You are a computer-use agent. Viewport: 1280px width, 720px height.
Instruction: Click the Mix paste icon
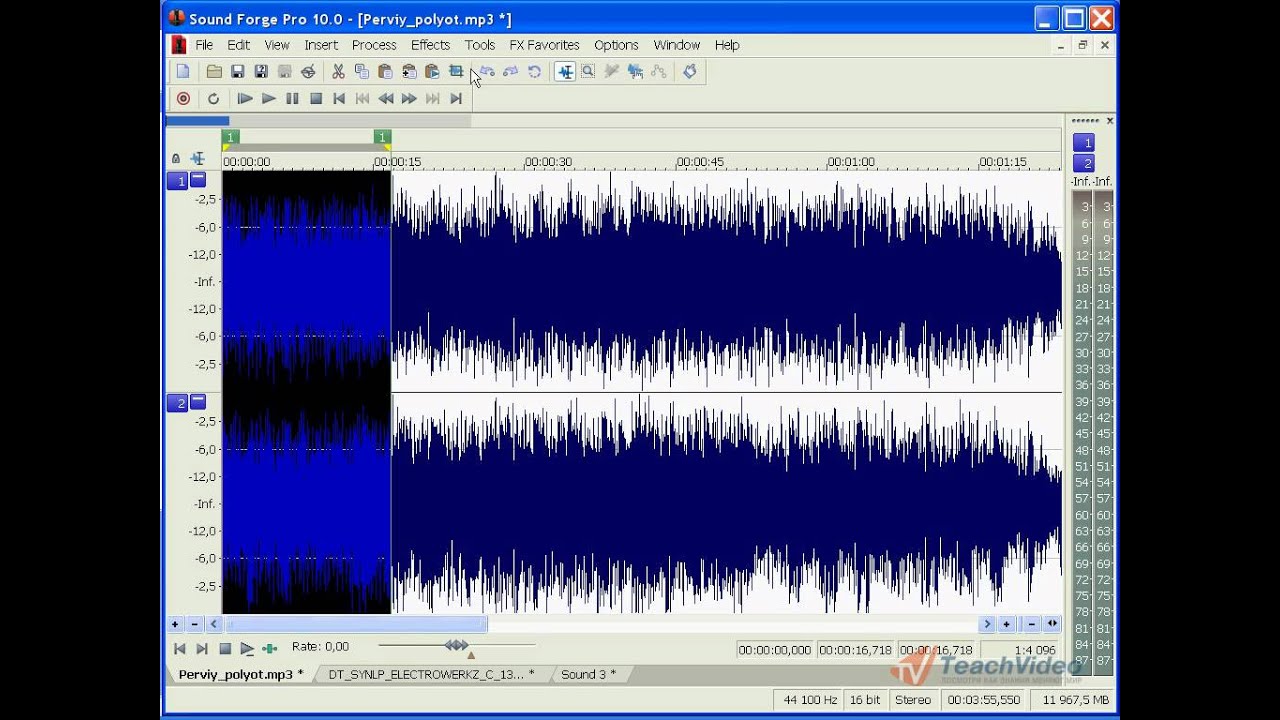point(409,71)
